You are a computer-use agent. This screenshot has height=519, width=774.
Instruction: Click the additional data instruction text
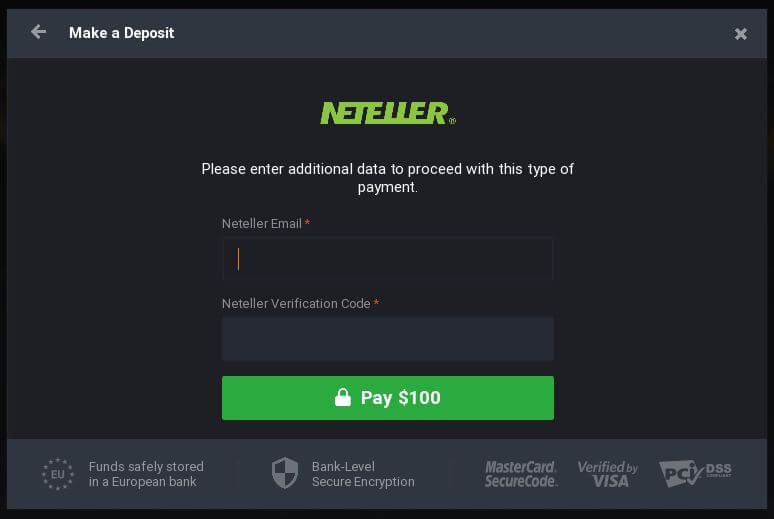pos(387,178)
